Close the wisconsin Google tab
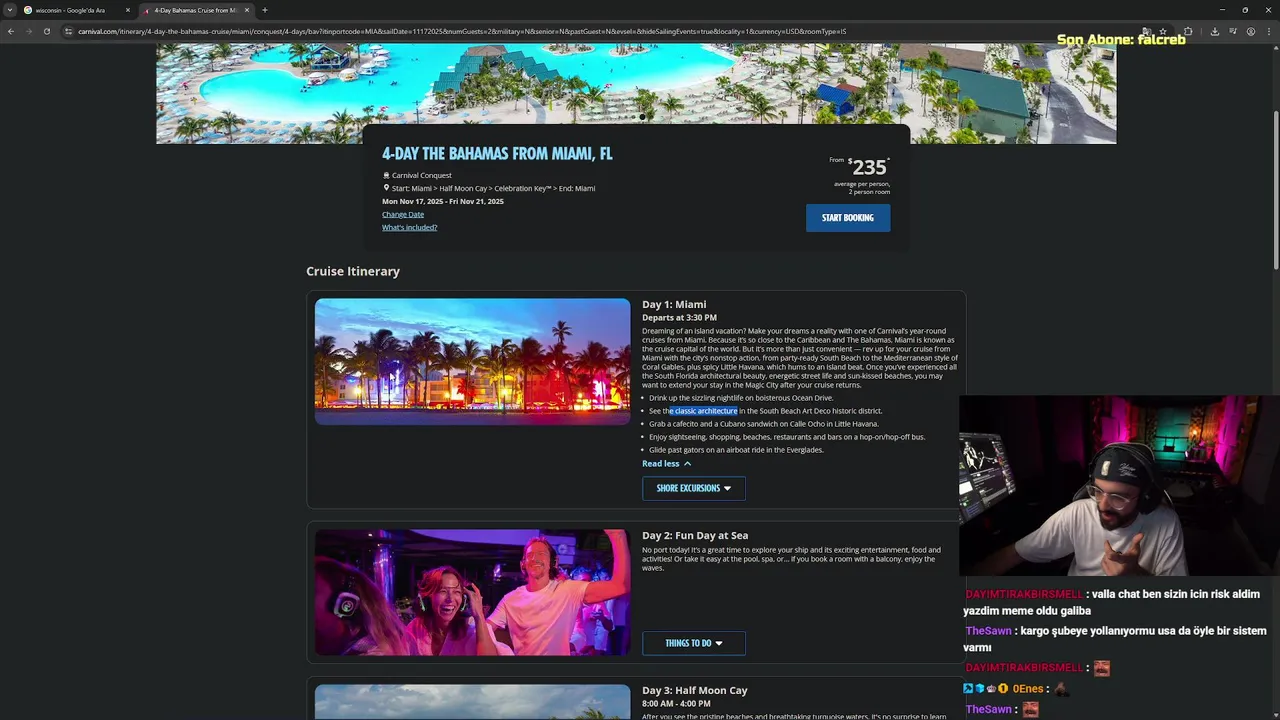The height and width of the screenshot is (720, 1280). (x=127, y=10)
